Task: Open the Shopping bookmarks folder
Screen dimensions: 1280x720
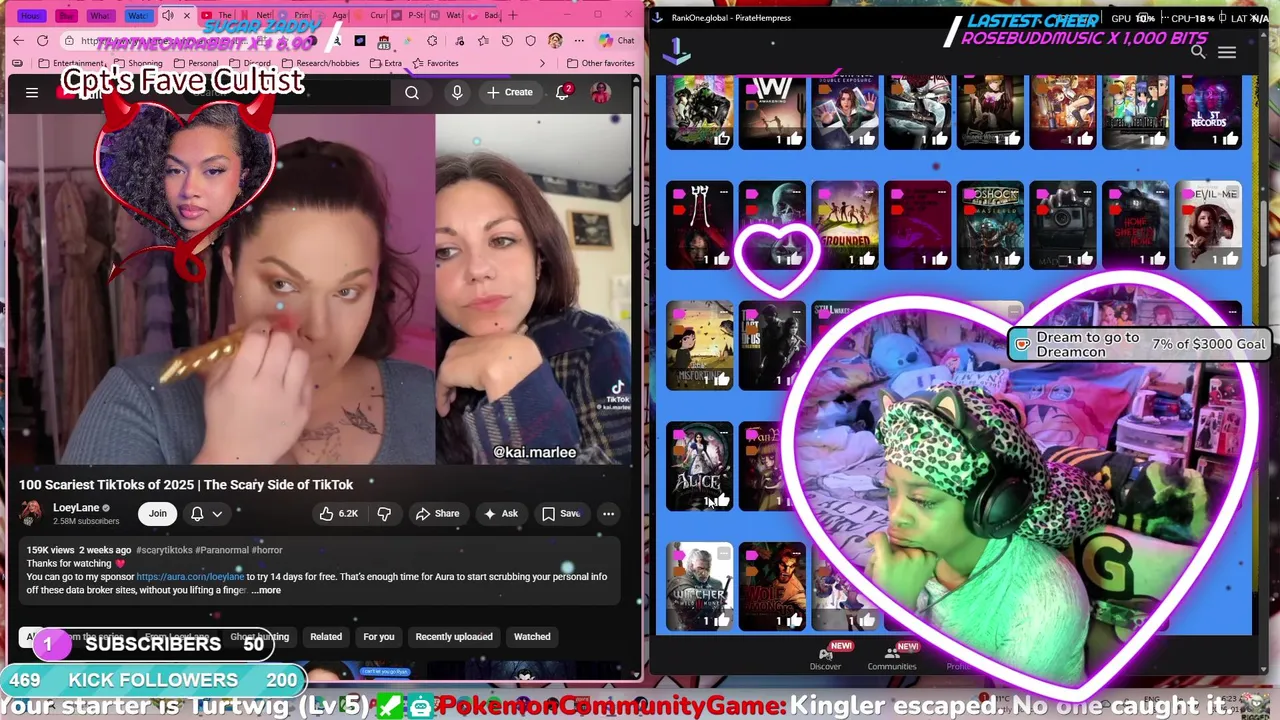Action: pyautogui.click(x=137, y=63)
